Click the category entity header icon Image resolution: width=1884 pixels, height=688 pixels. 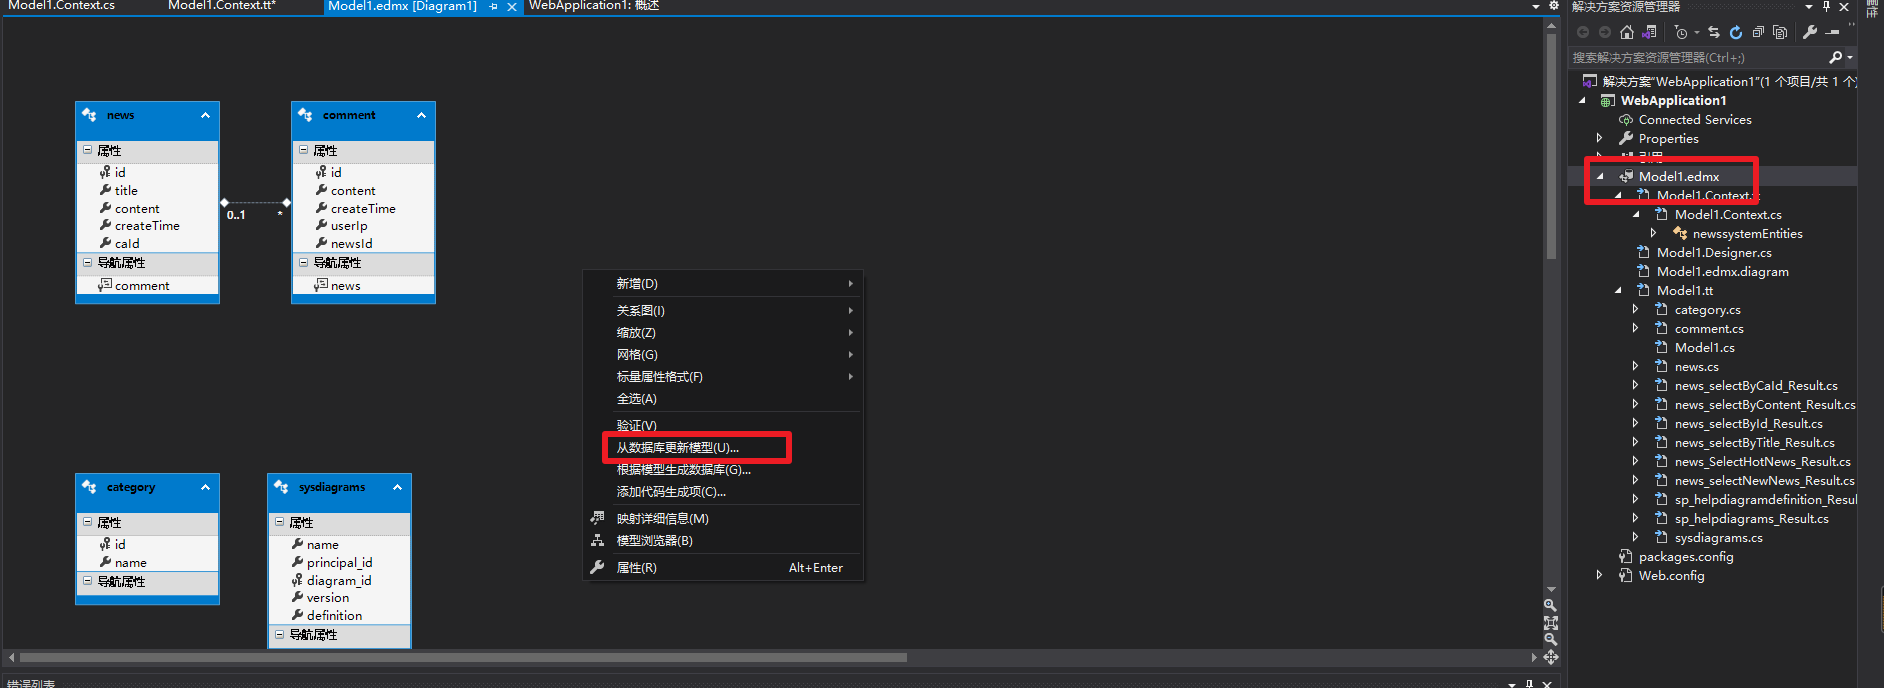pos(89,487)
